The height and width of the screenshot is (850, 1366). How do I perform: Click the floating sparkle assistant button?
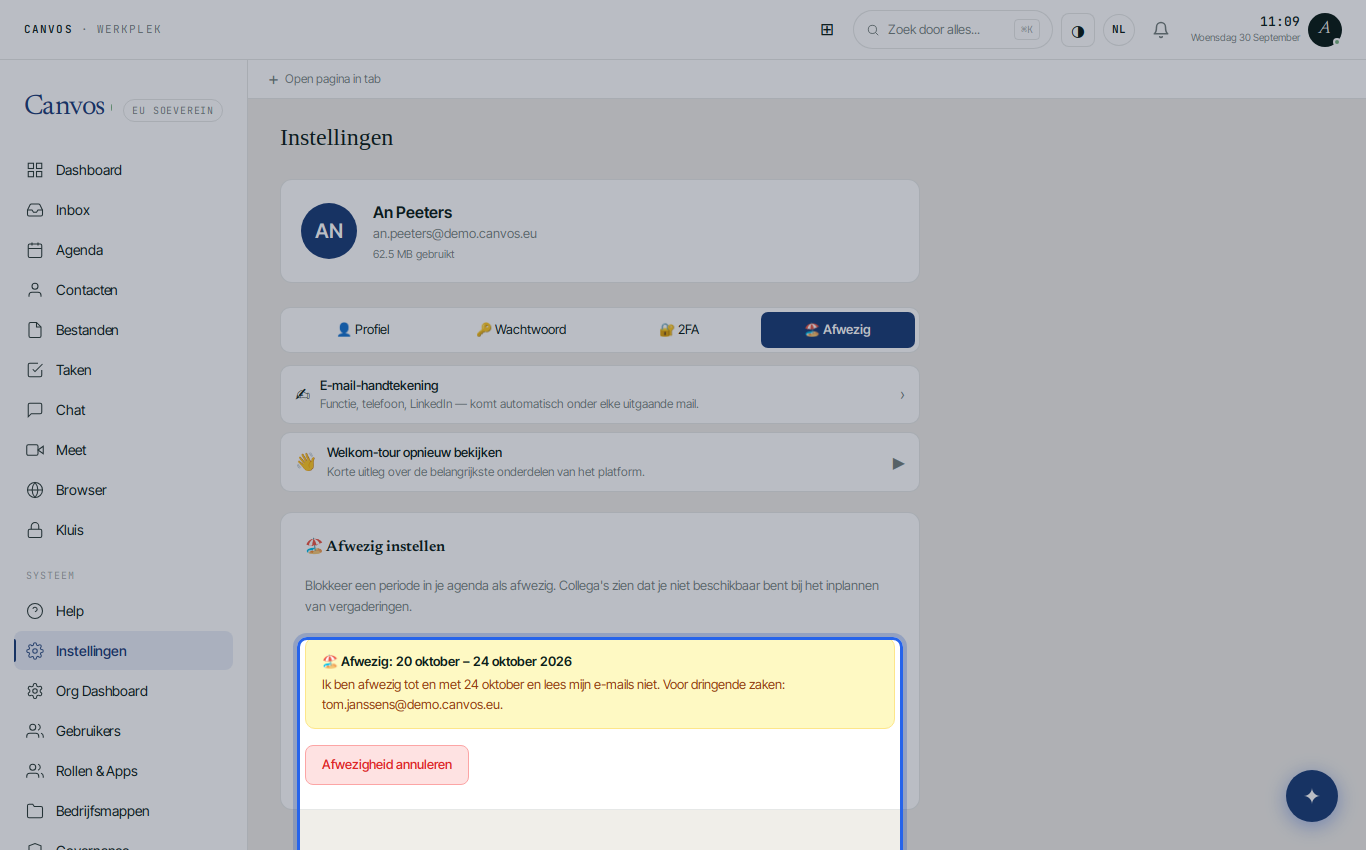1312,796
